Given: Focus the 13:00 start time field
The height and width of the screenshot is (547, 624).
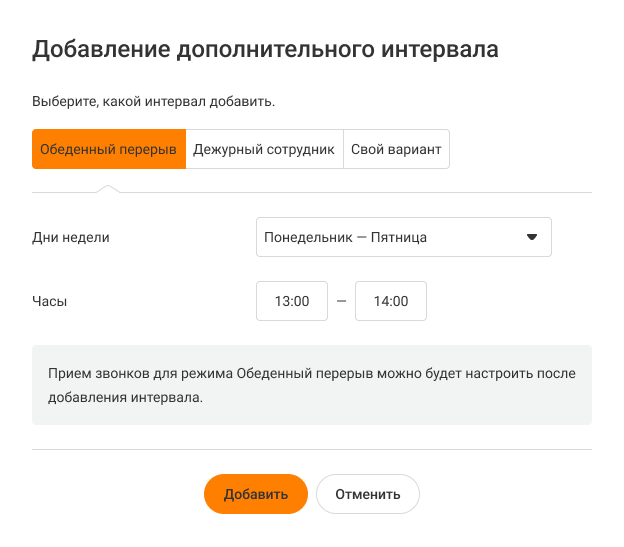Looking at the screenshot, I should click(292, 301).
